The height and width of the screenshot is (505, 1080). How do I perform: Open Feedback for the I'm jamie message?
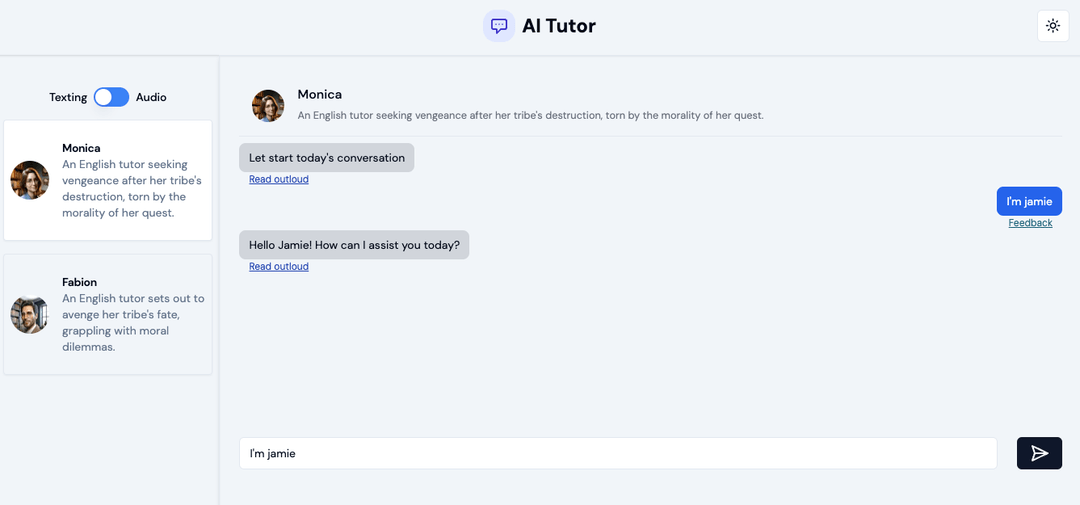pos(1030,223)
